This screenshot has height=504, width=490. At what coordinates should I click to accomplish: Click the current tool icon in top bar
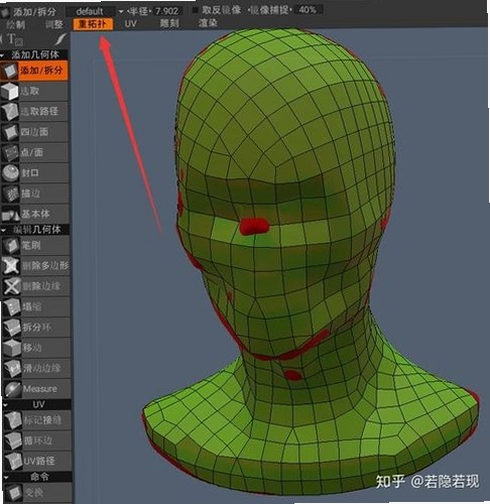(x=5, y=12)
